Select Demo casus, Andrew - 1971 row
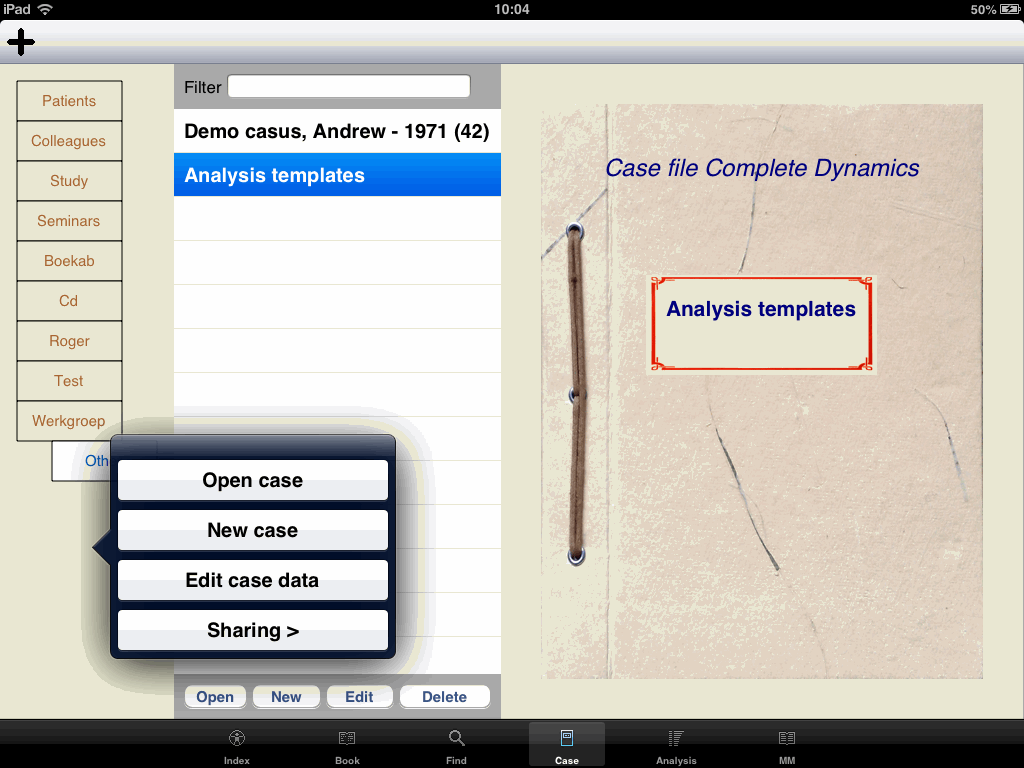This screenshot has height=768, width=1024. (337, 131)
